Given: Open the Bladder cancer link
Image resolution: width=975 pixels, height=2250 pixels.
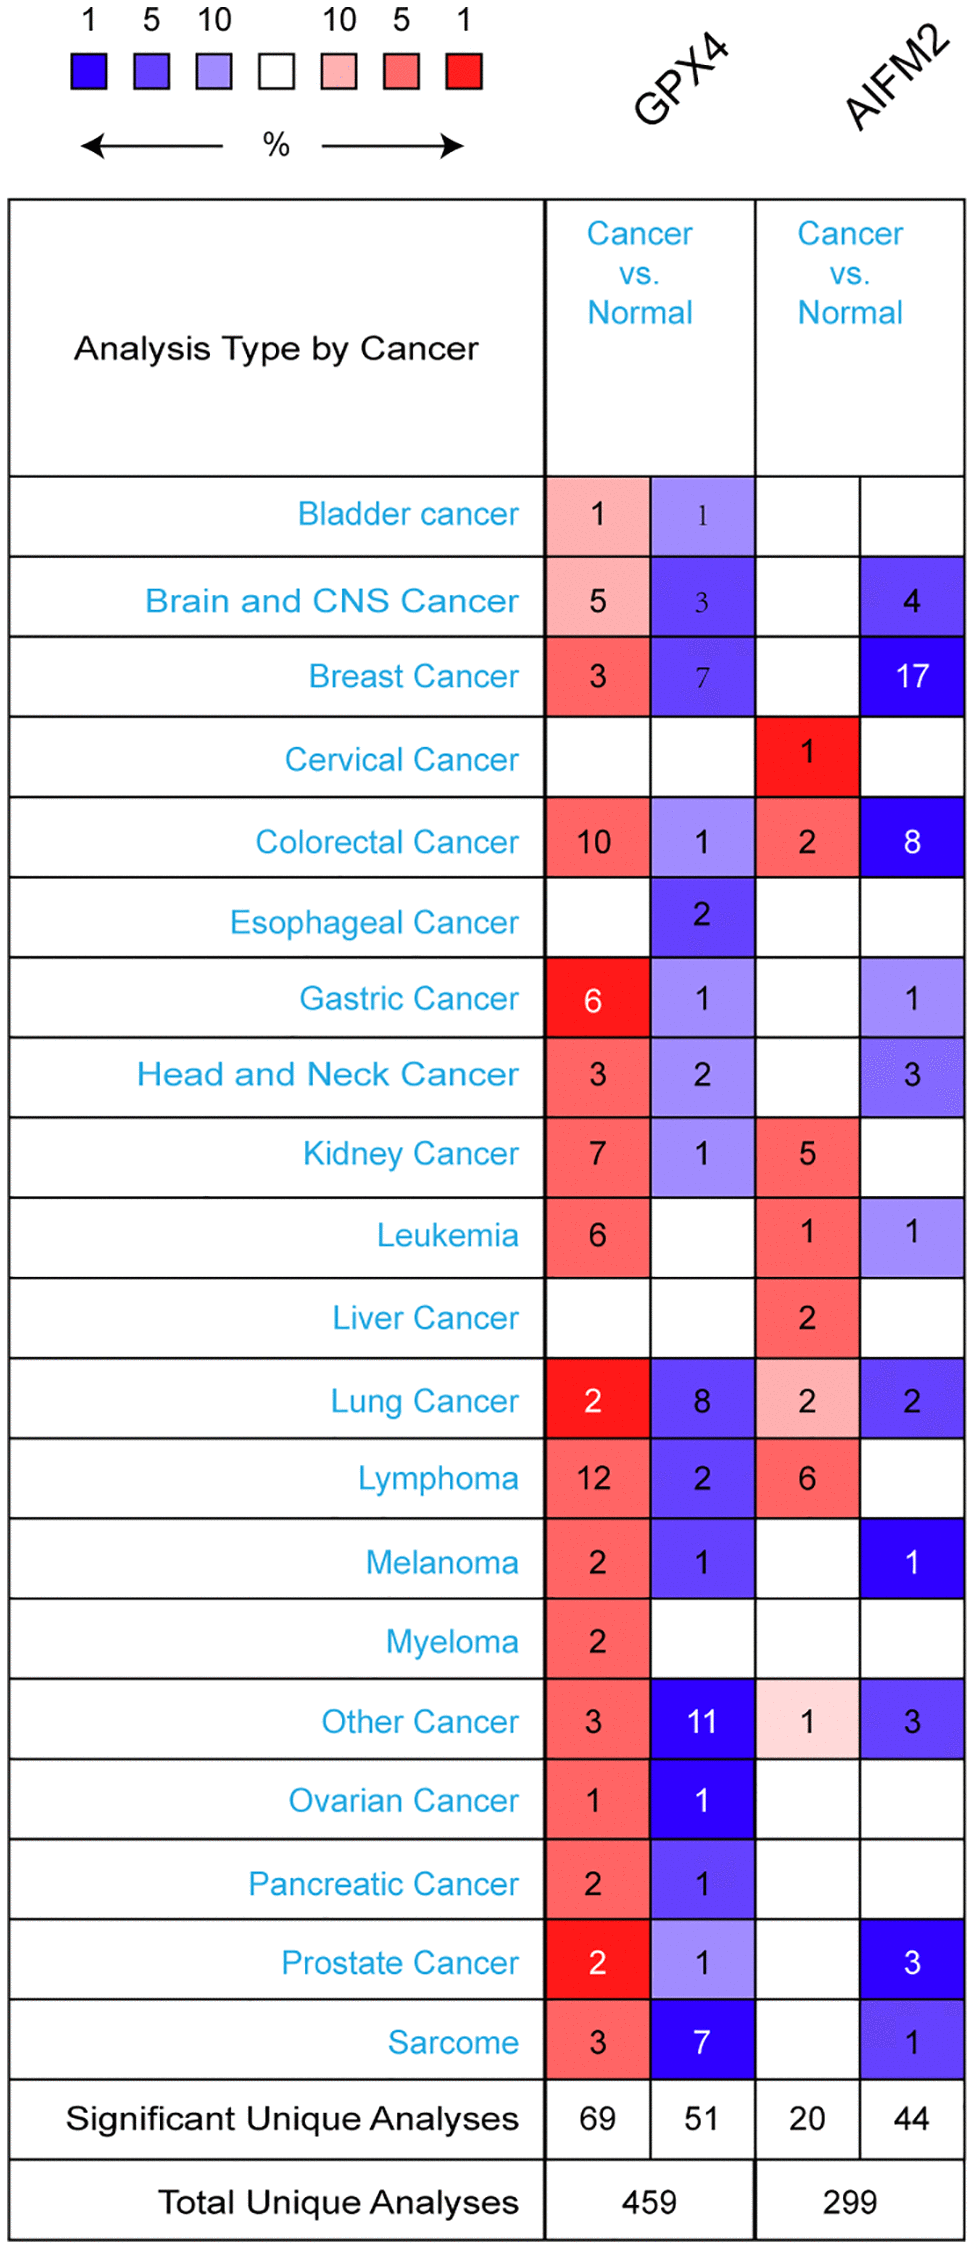Looking at the screenshot, I should tap(408, 514).
